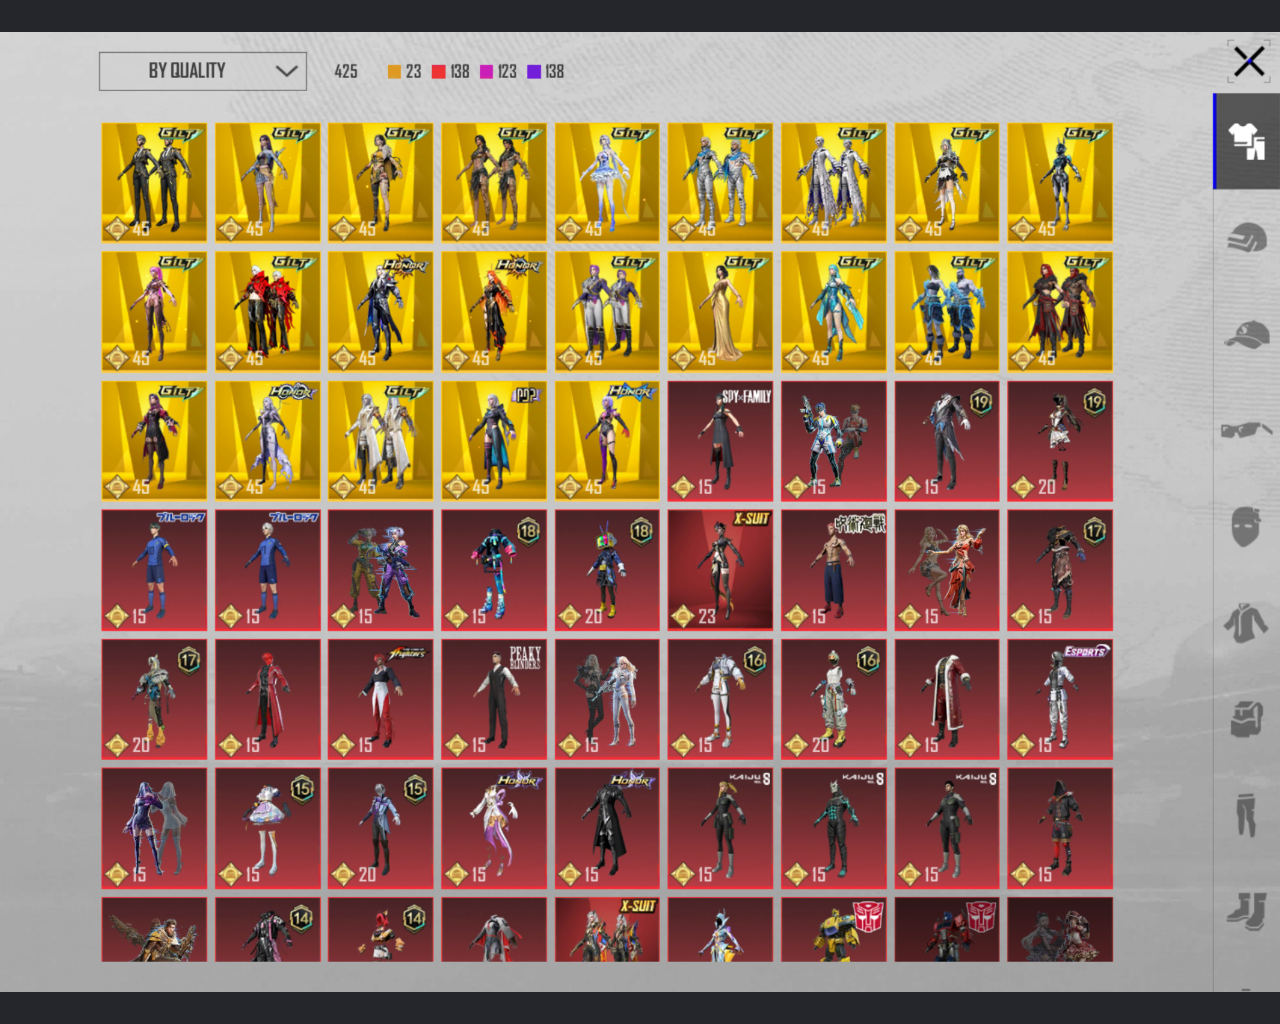Select the Peaky Blinders suit thumbnail

click(494, 699)
